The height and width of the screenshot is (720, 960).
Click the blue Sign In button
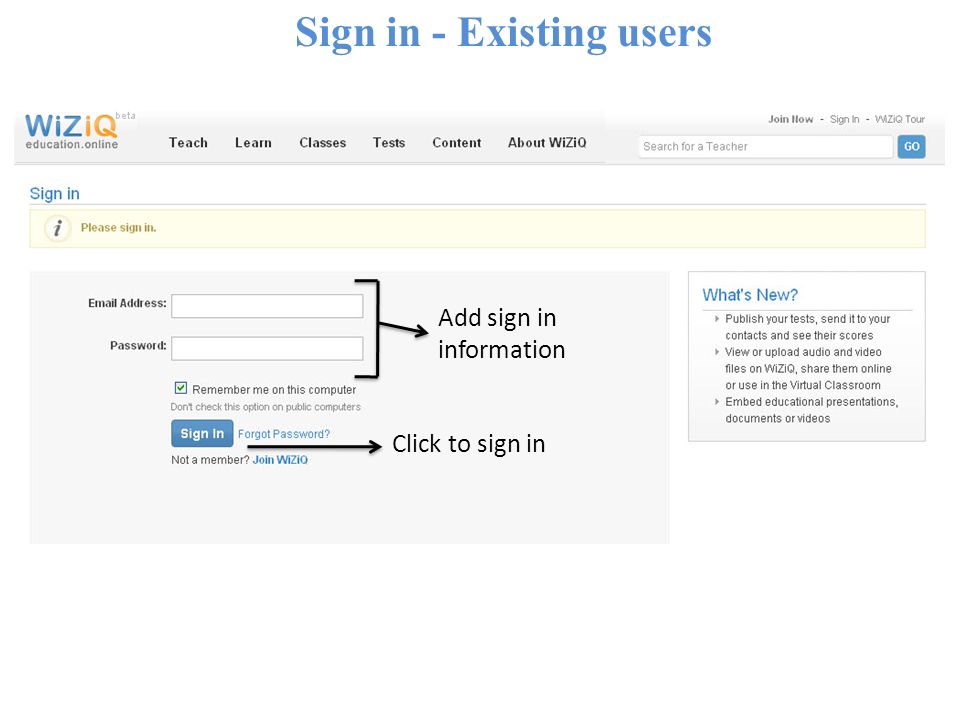click(x=202, y=433)
